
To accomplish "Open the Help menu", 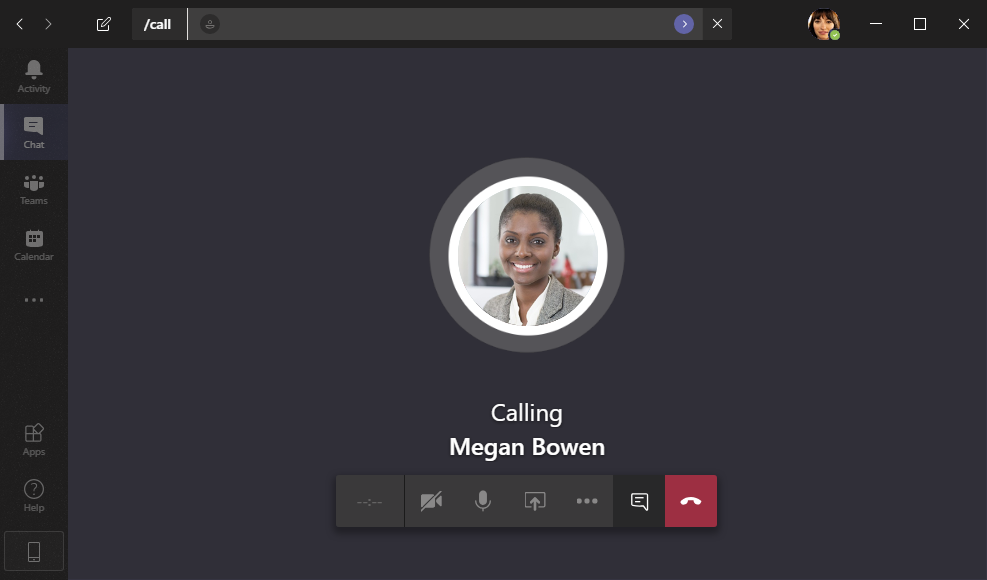I will click(34, 496).
